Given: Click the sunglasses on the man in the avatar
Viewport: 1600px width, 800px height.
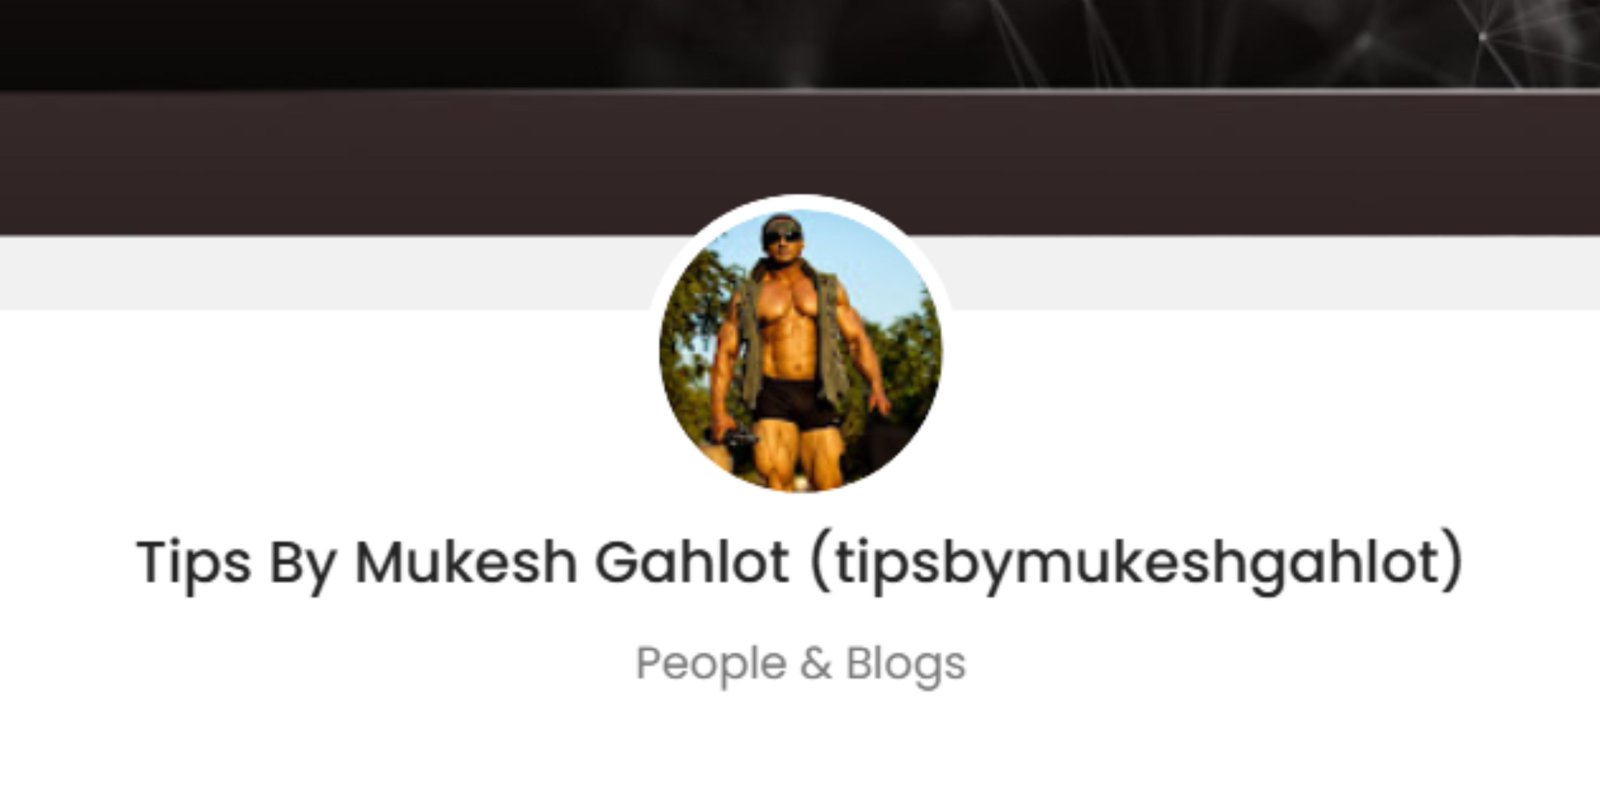Looking at the screenshot, I should coord(783,236).
